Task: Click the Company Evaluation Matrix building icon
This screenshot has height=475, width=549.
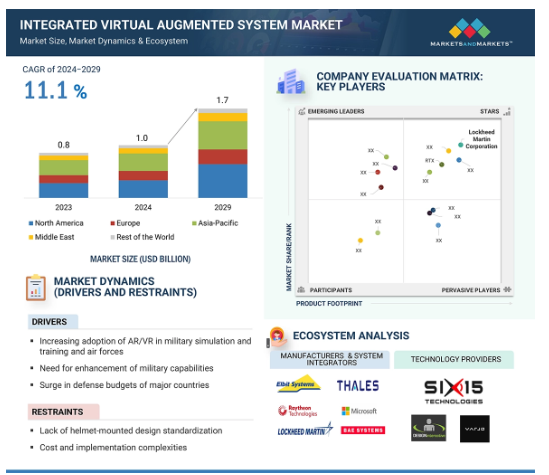Action: tap(291, 82)
